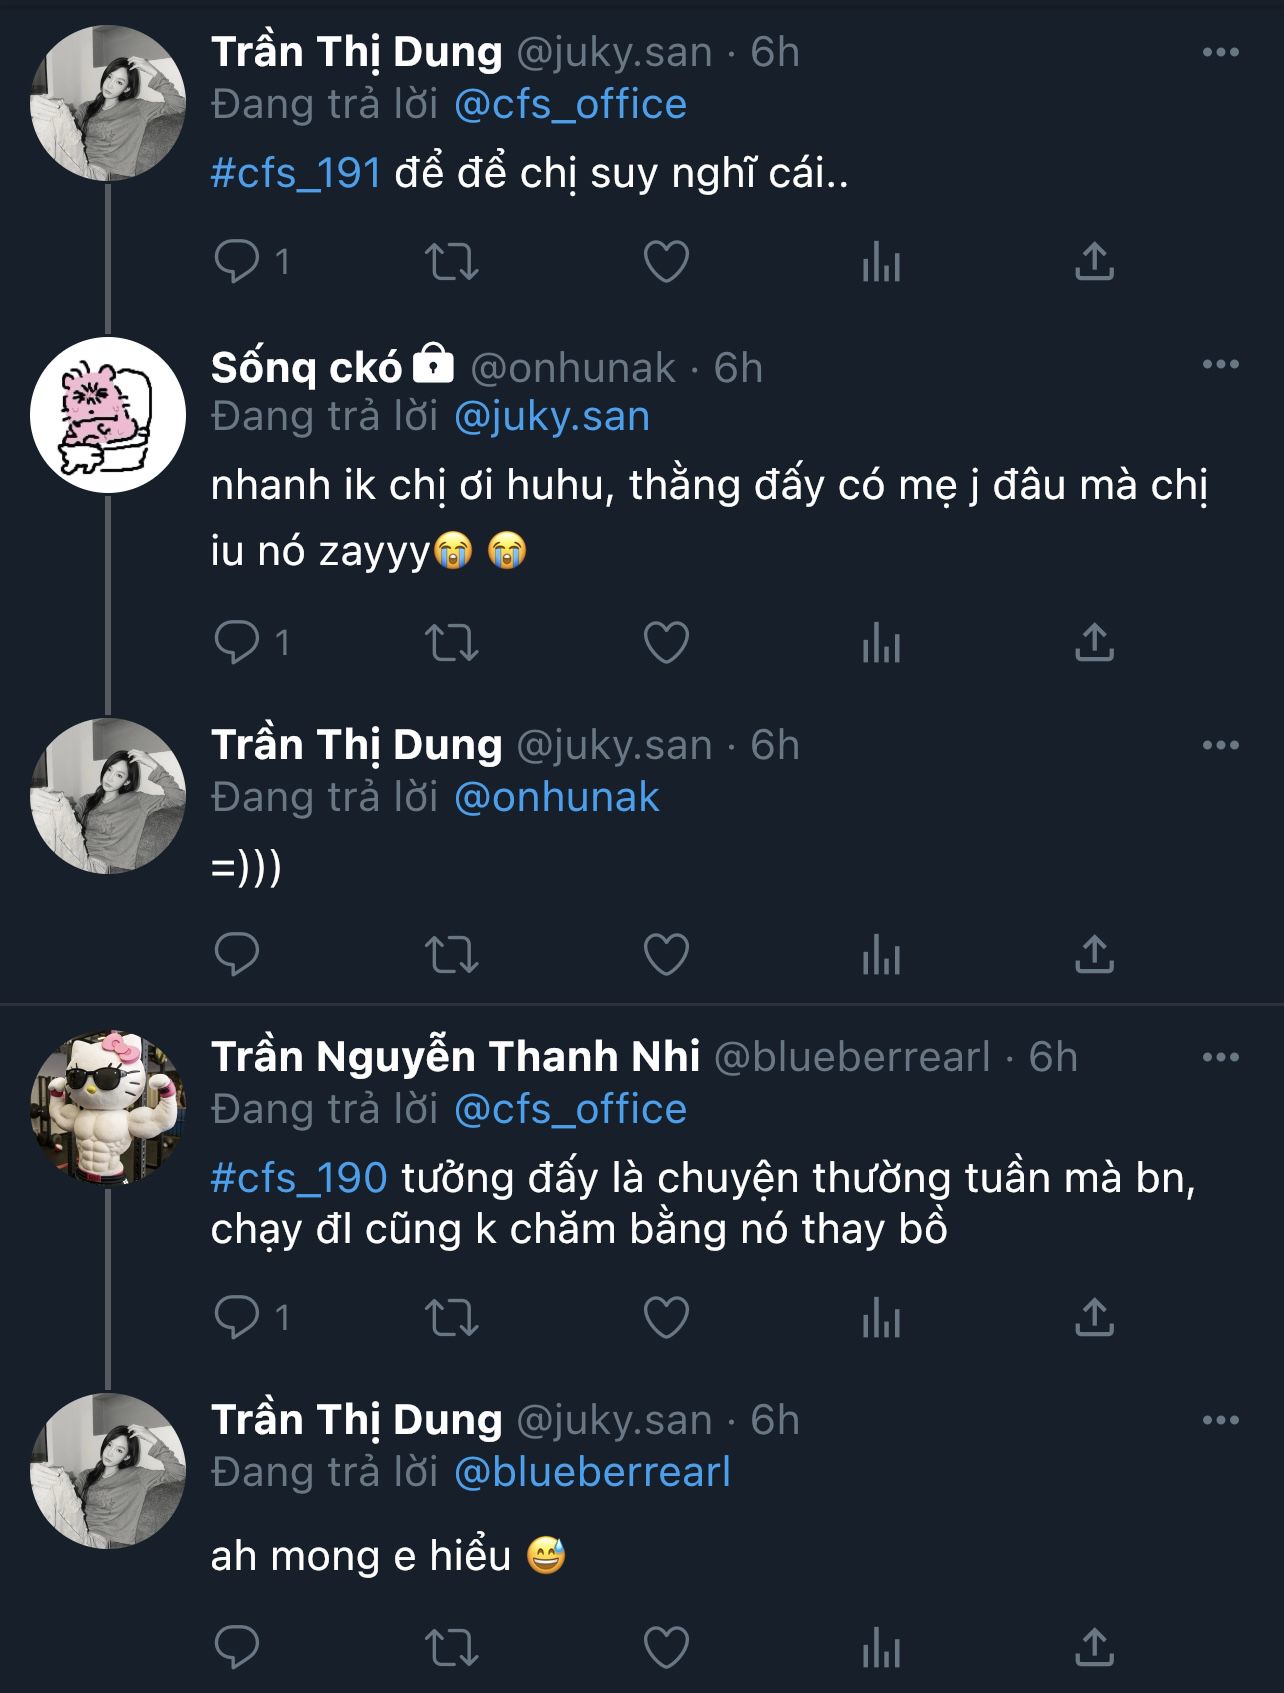The image size is (1284, 1693).
Task: Reply to the #cfs_191 tweet
Action: [238, 262]
